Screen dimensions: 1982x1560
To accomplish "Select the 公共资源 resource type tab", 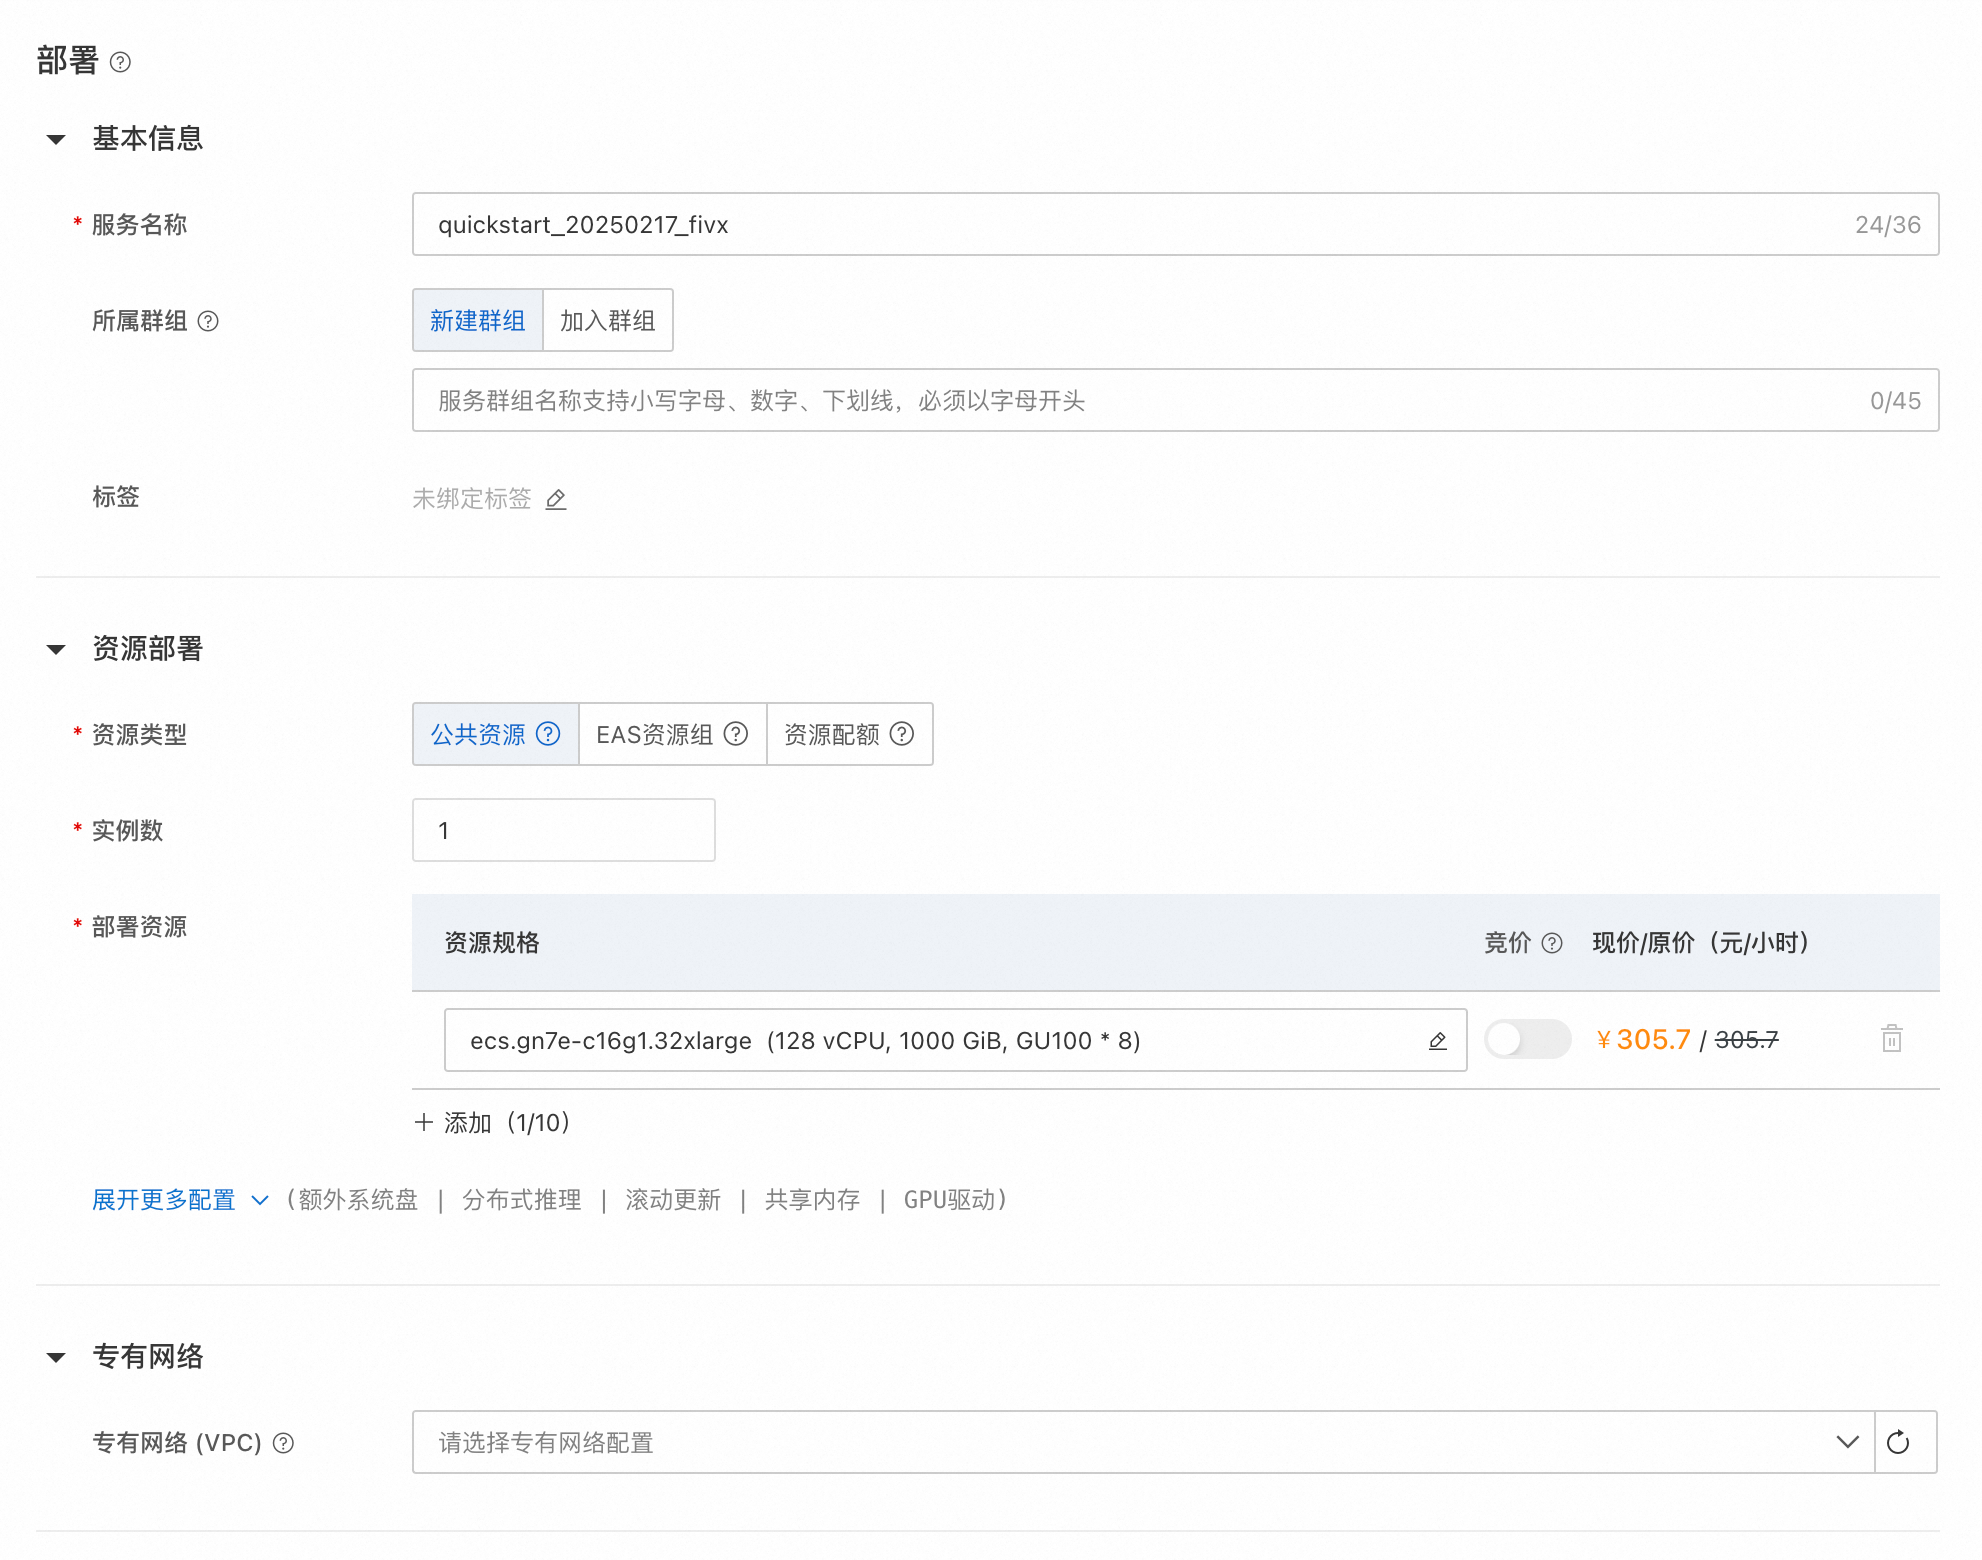I will tap(480, 733).
